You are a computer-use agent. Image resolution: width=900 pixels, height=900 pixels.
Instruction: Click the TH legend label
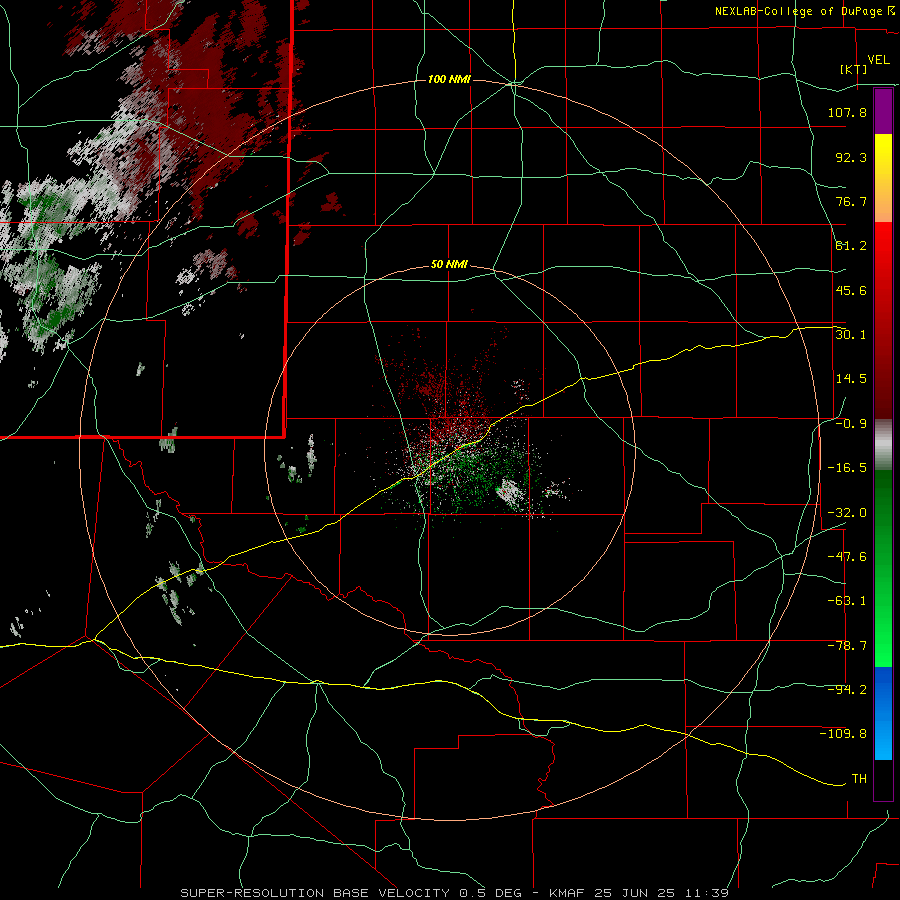(859, 779)
